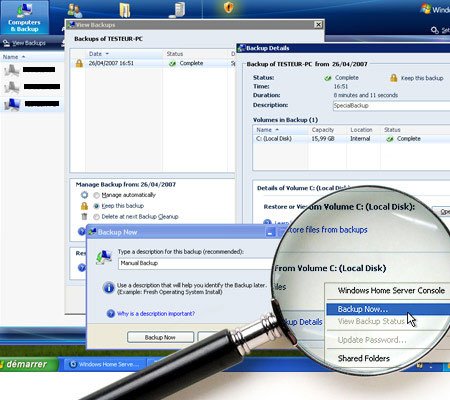450x400 pixels.
Task: Click green check Status icon in Backup Details
Action: [328, 78]
